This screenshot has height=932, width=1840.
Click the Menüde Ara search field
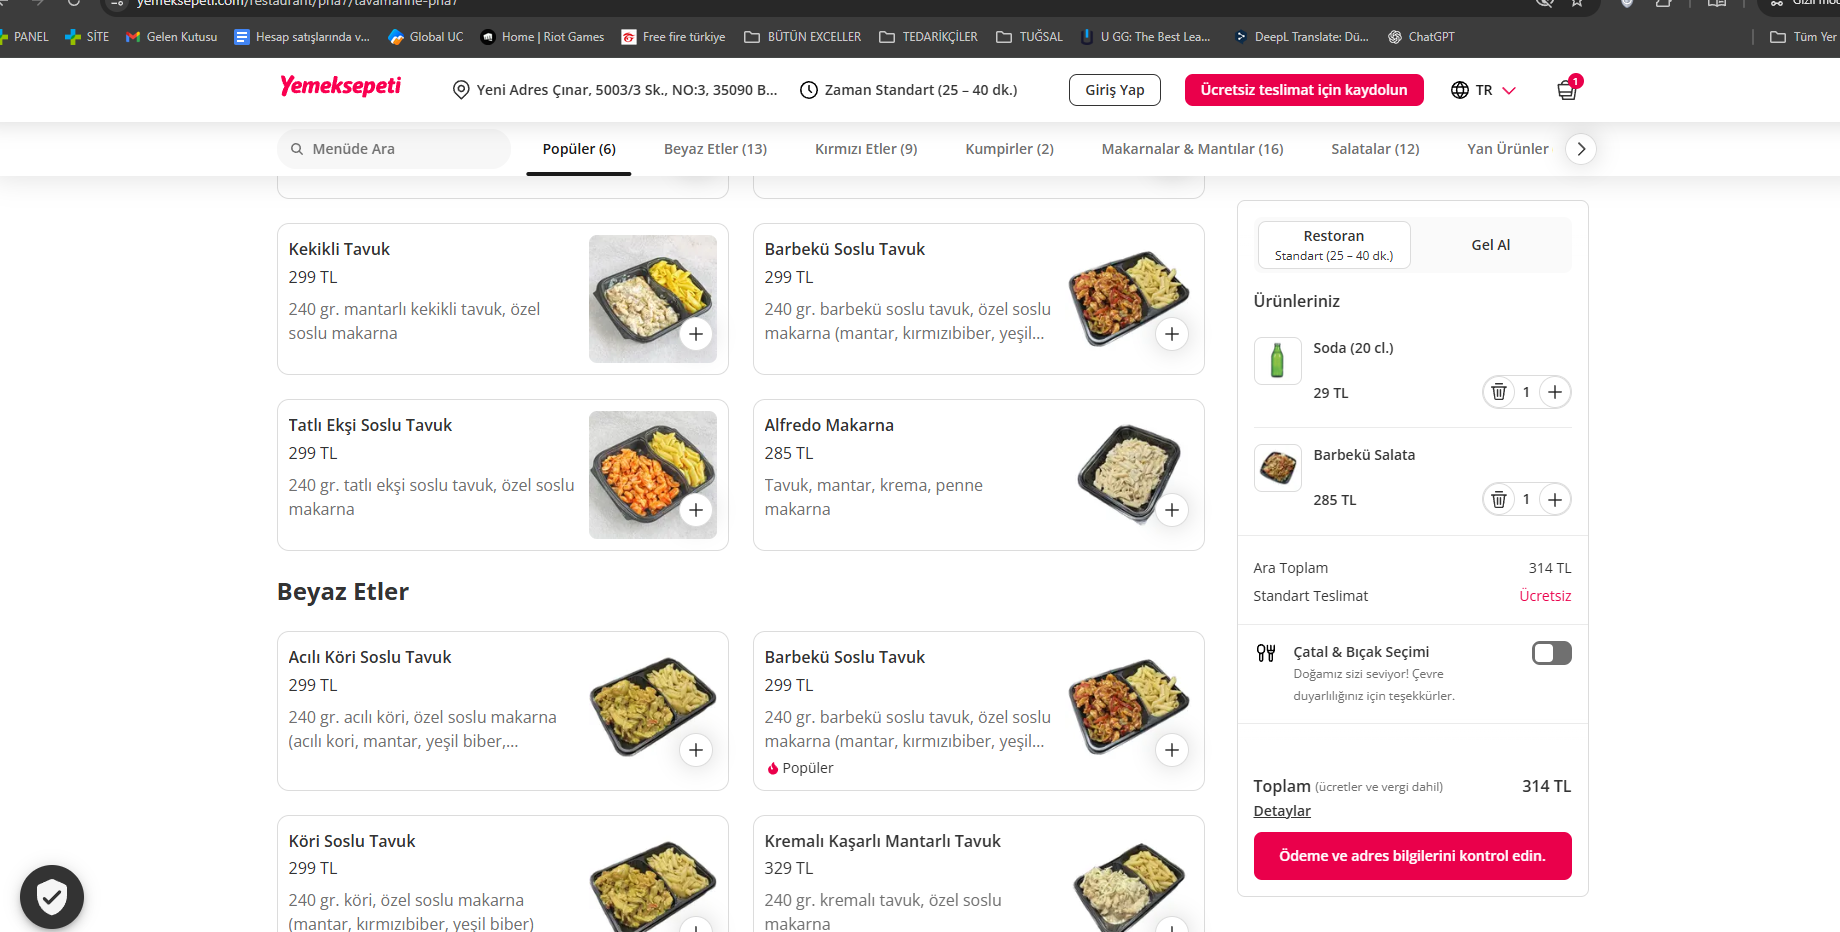(394, 149)
